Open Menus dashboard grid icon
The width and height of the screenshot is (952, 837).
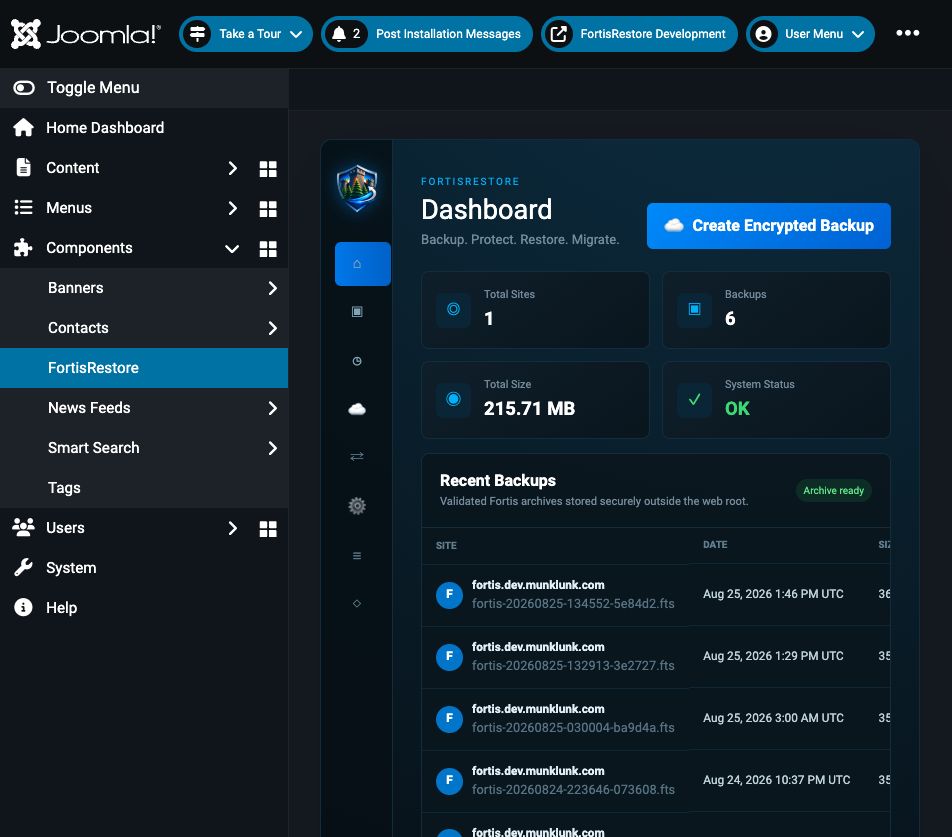(x=268, y=209)
